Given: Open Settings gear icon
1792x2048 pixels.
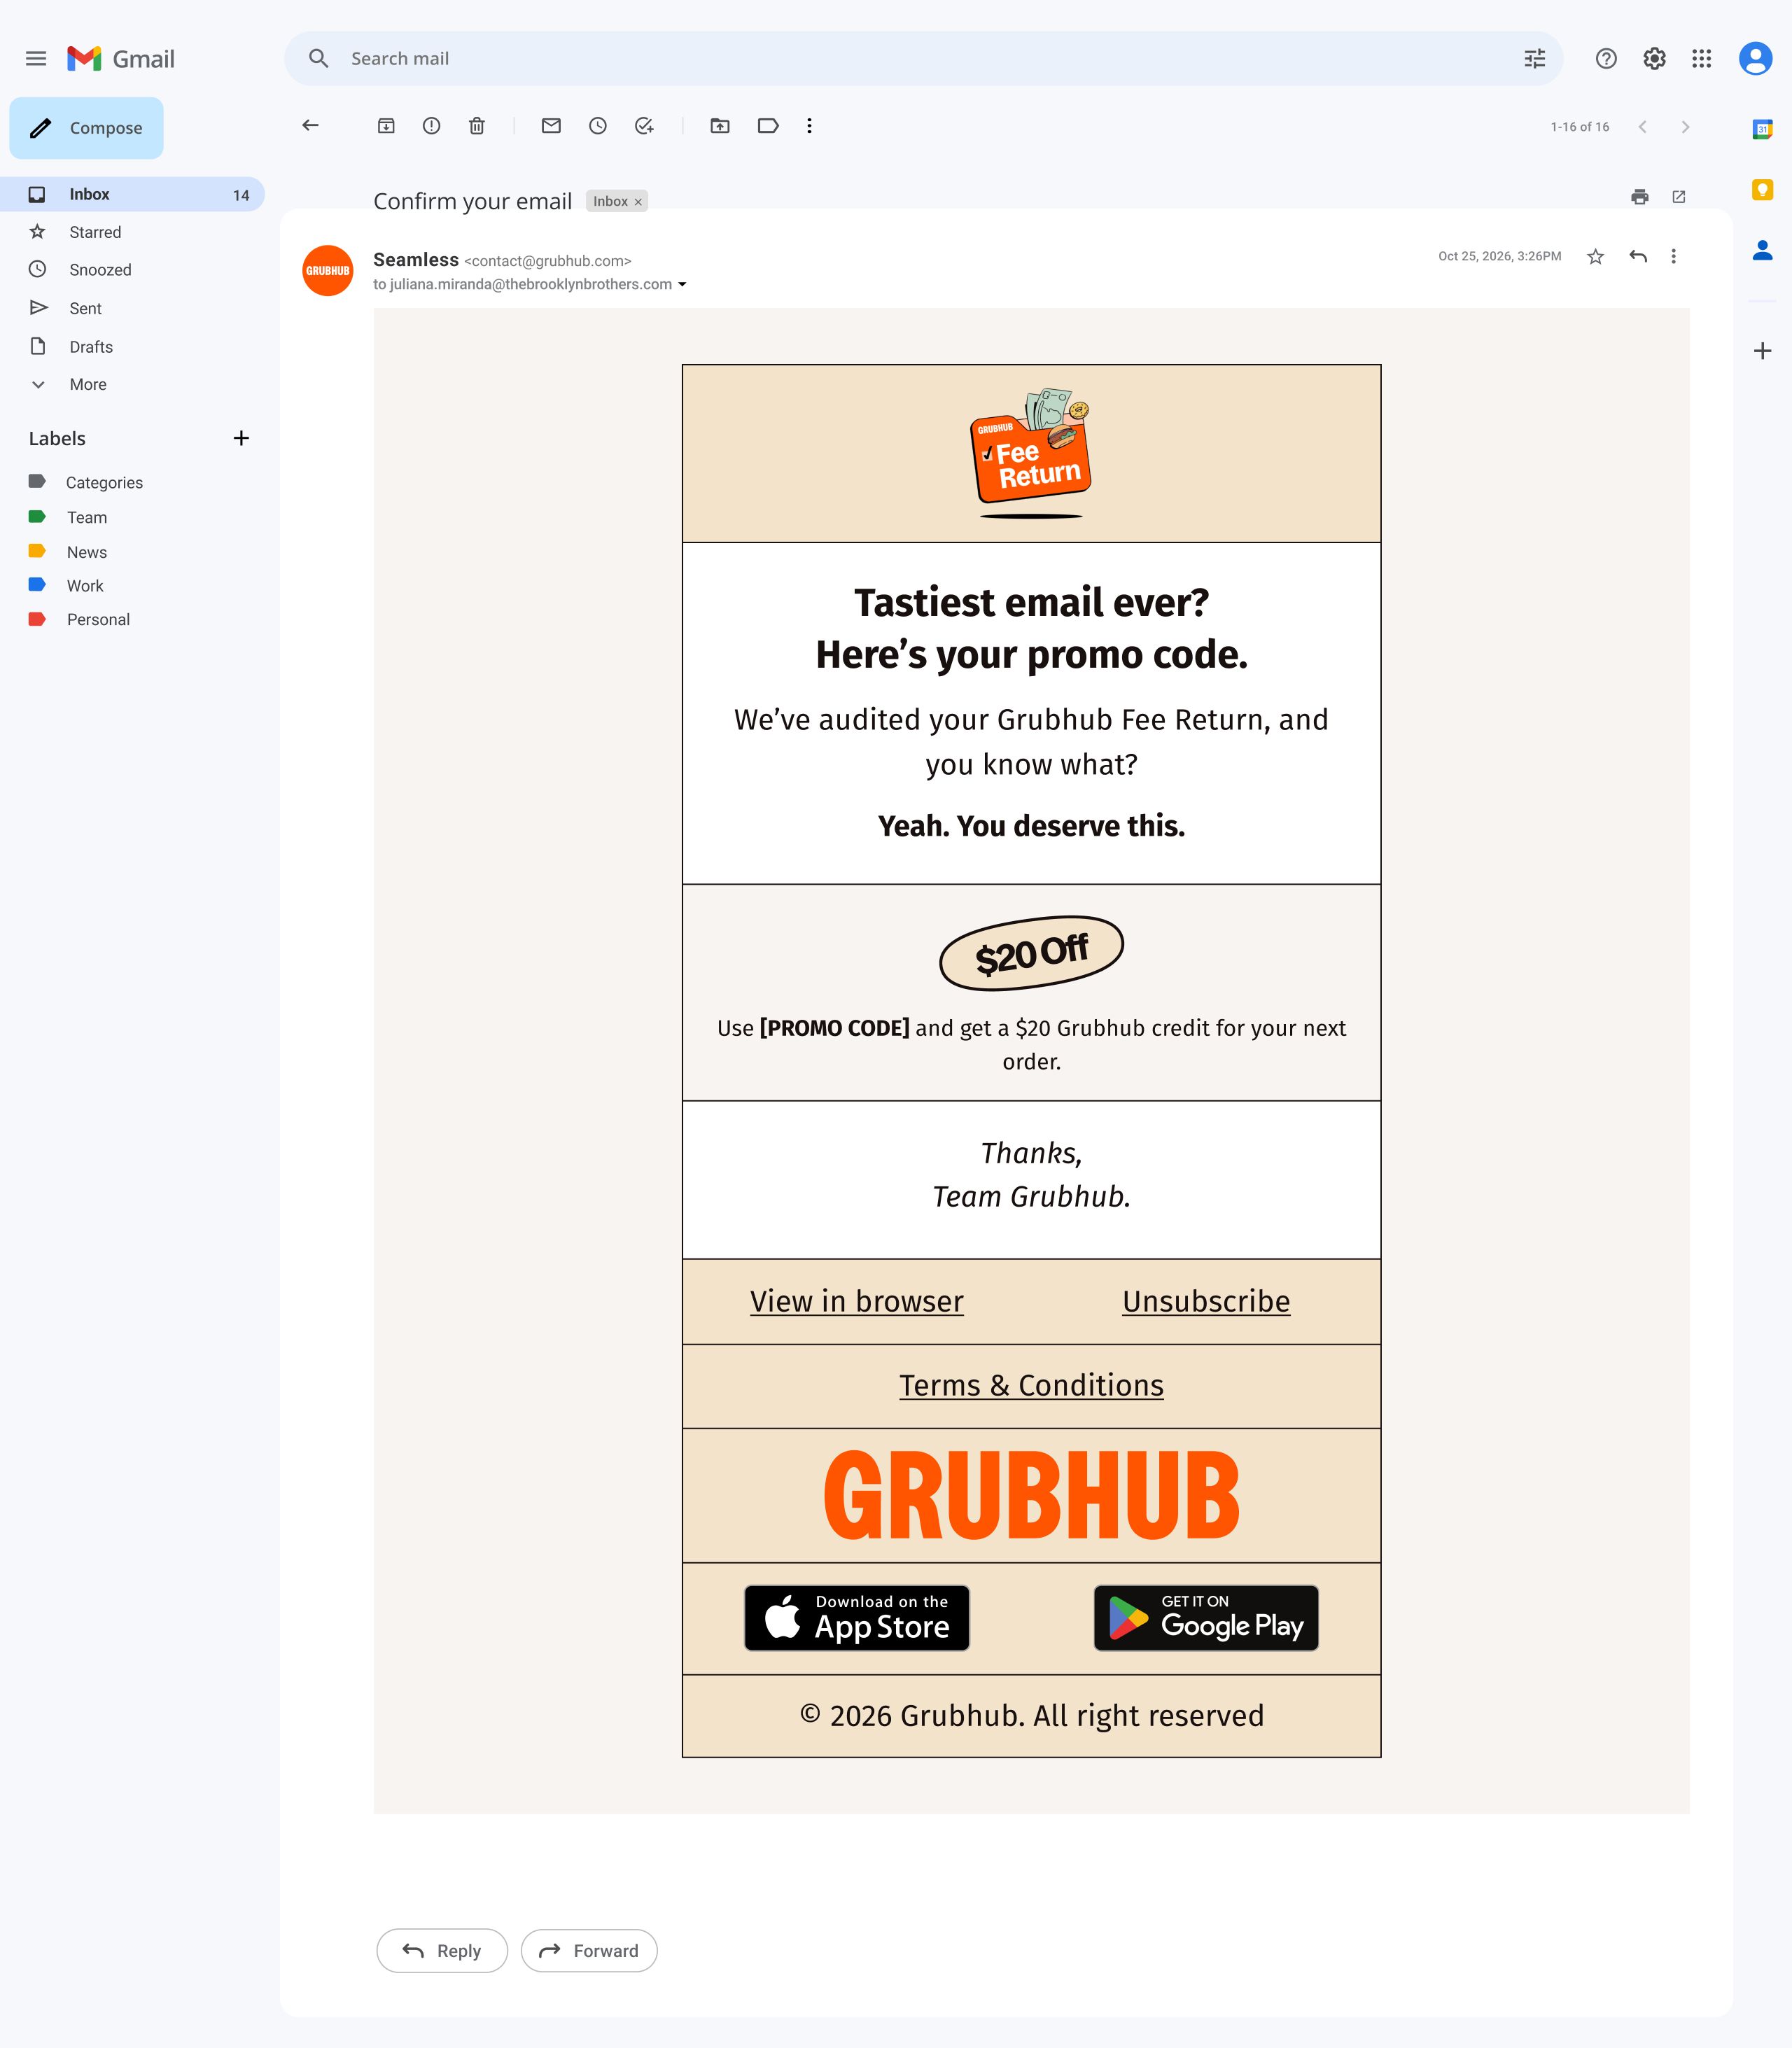Looking at the screenshot, I should 1654,59.
